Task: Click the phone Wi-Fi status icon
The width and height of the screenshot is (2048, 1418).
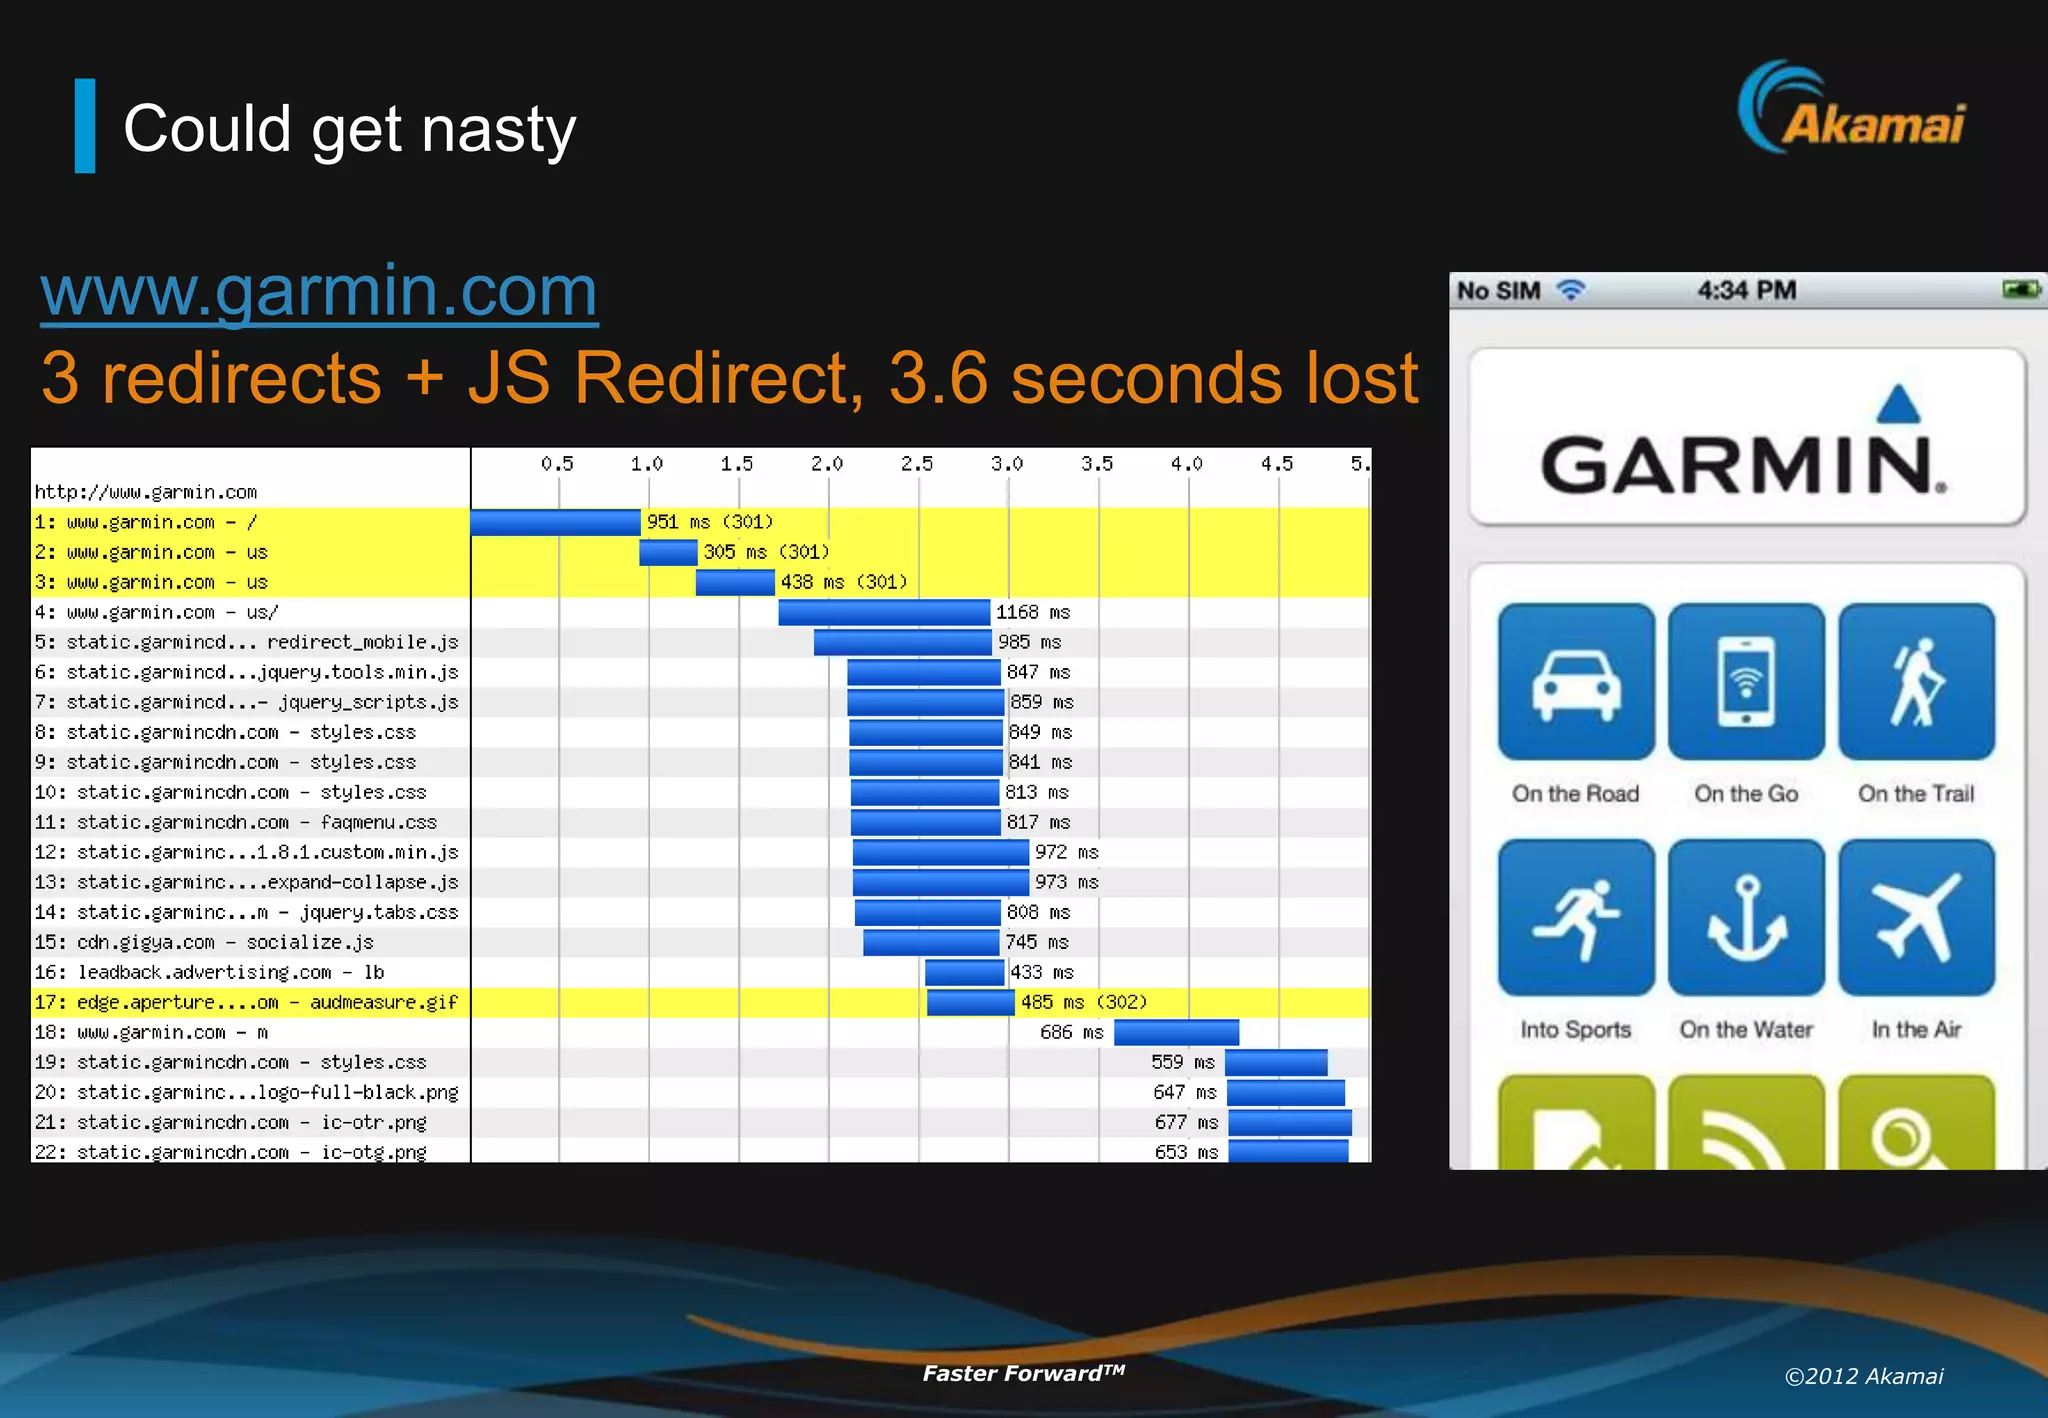Action: click(1571, 290)
